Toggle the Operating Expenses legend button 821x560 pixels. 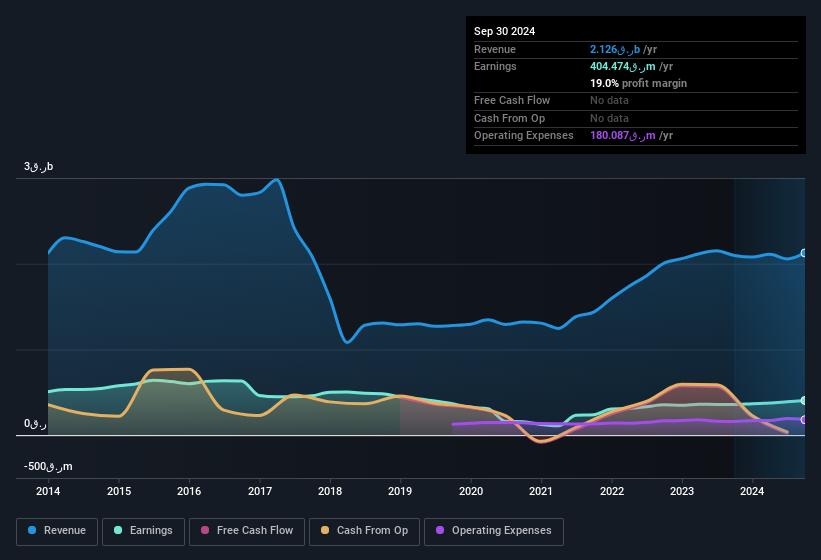point(494,531)
